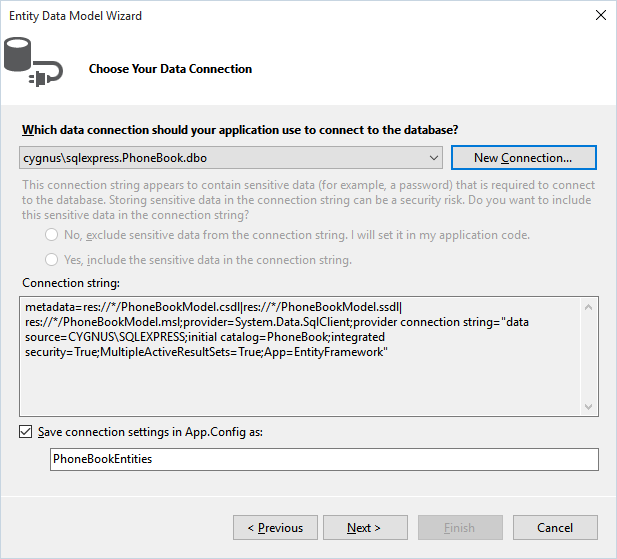Click the connection string scroll up arrow
Viewport: 617px width, 559px height.
click(589, 307)
